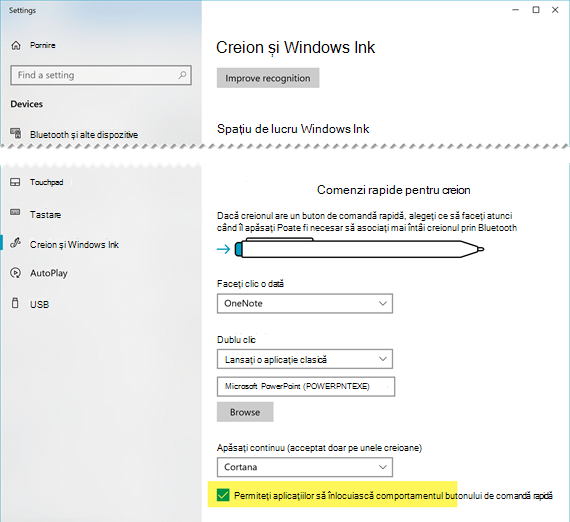The height and width of the screenshot is (522, 570).
Task: Go to Bluetooth și alte dispozitive
Action: point(84,135)
